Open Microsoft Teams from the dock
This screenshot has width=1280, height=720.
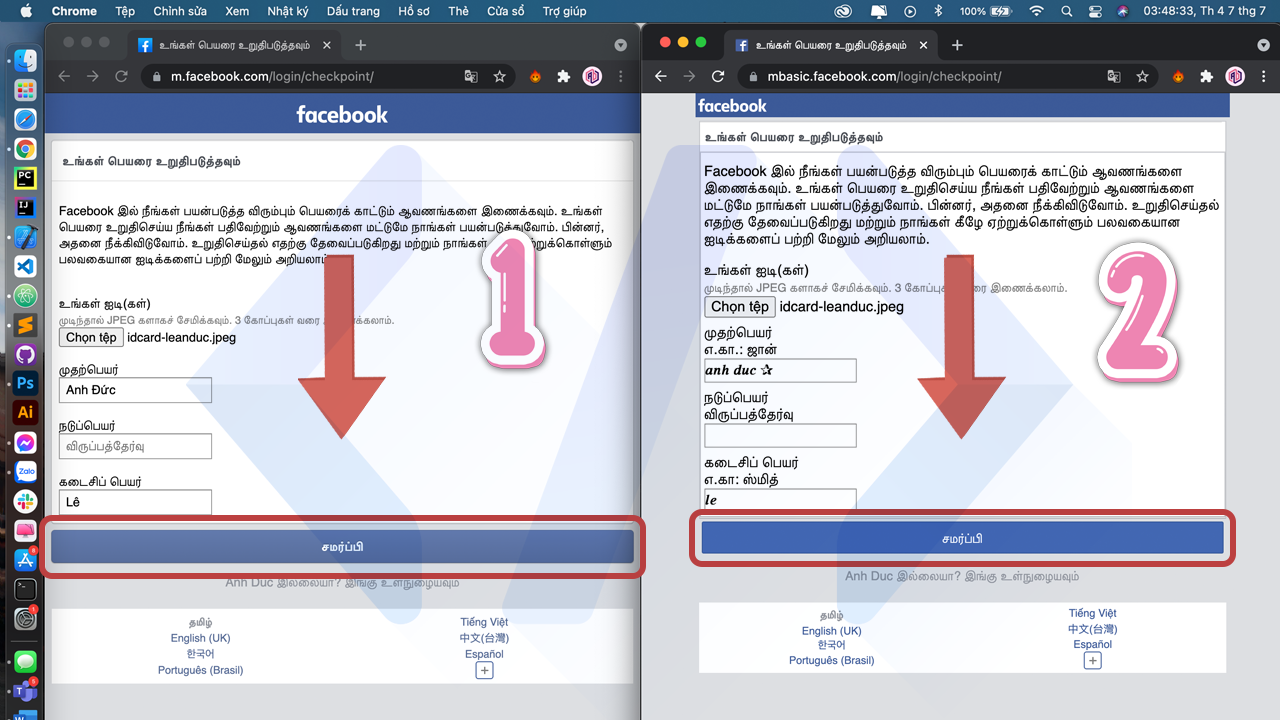26,691
